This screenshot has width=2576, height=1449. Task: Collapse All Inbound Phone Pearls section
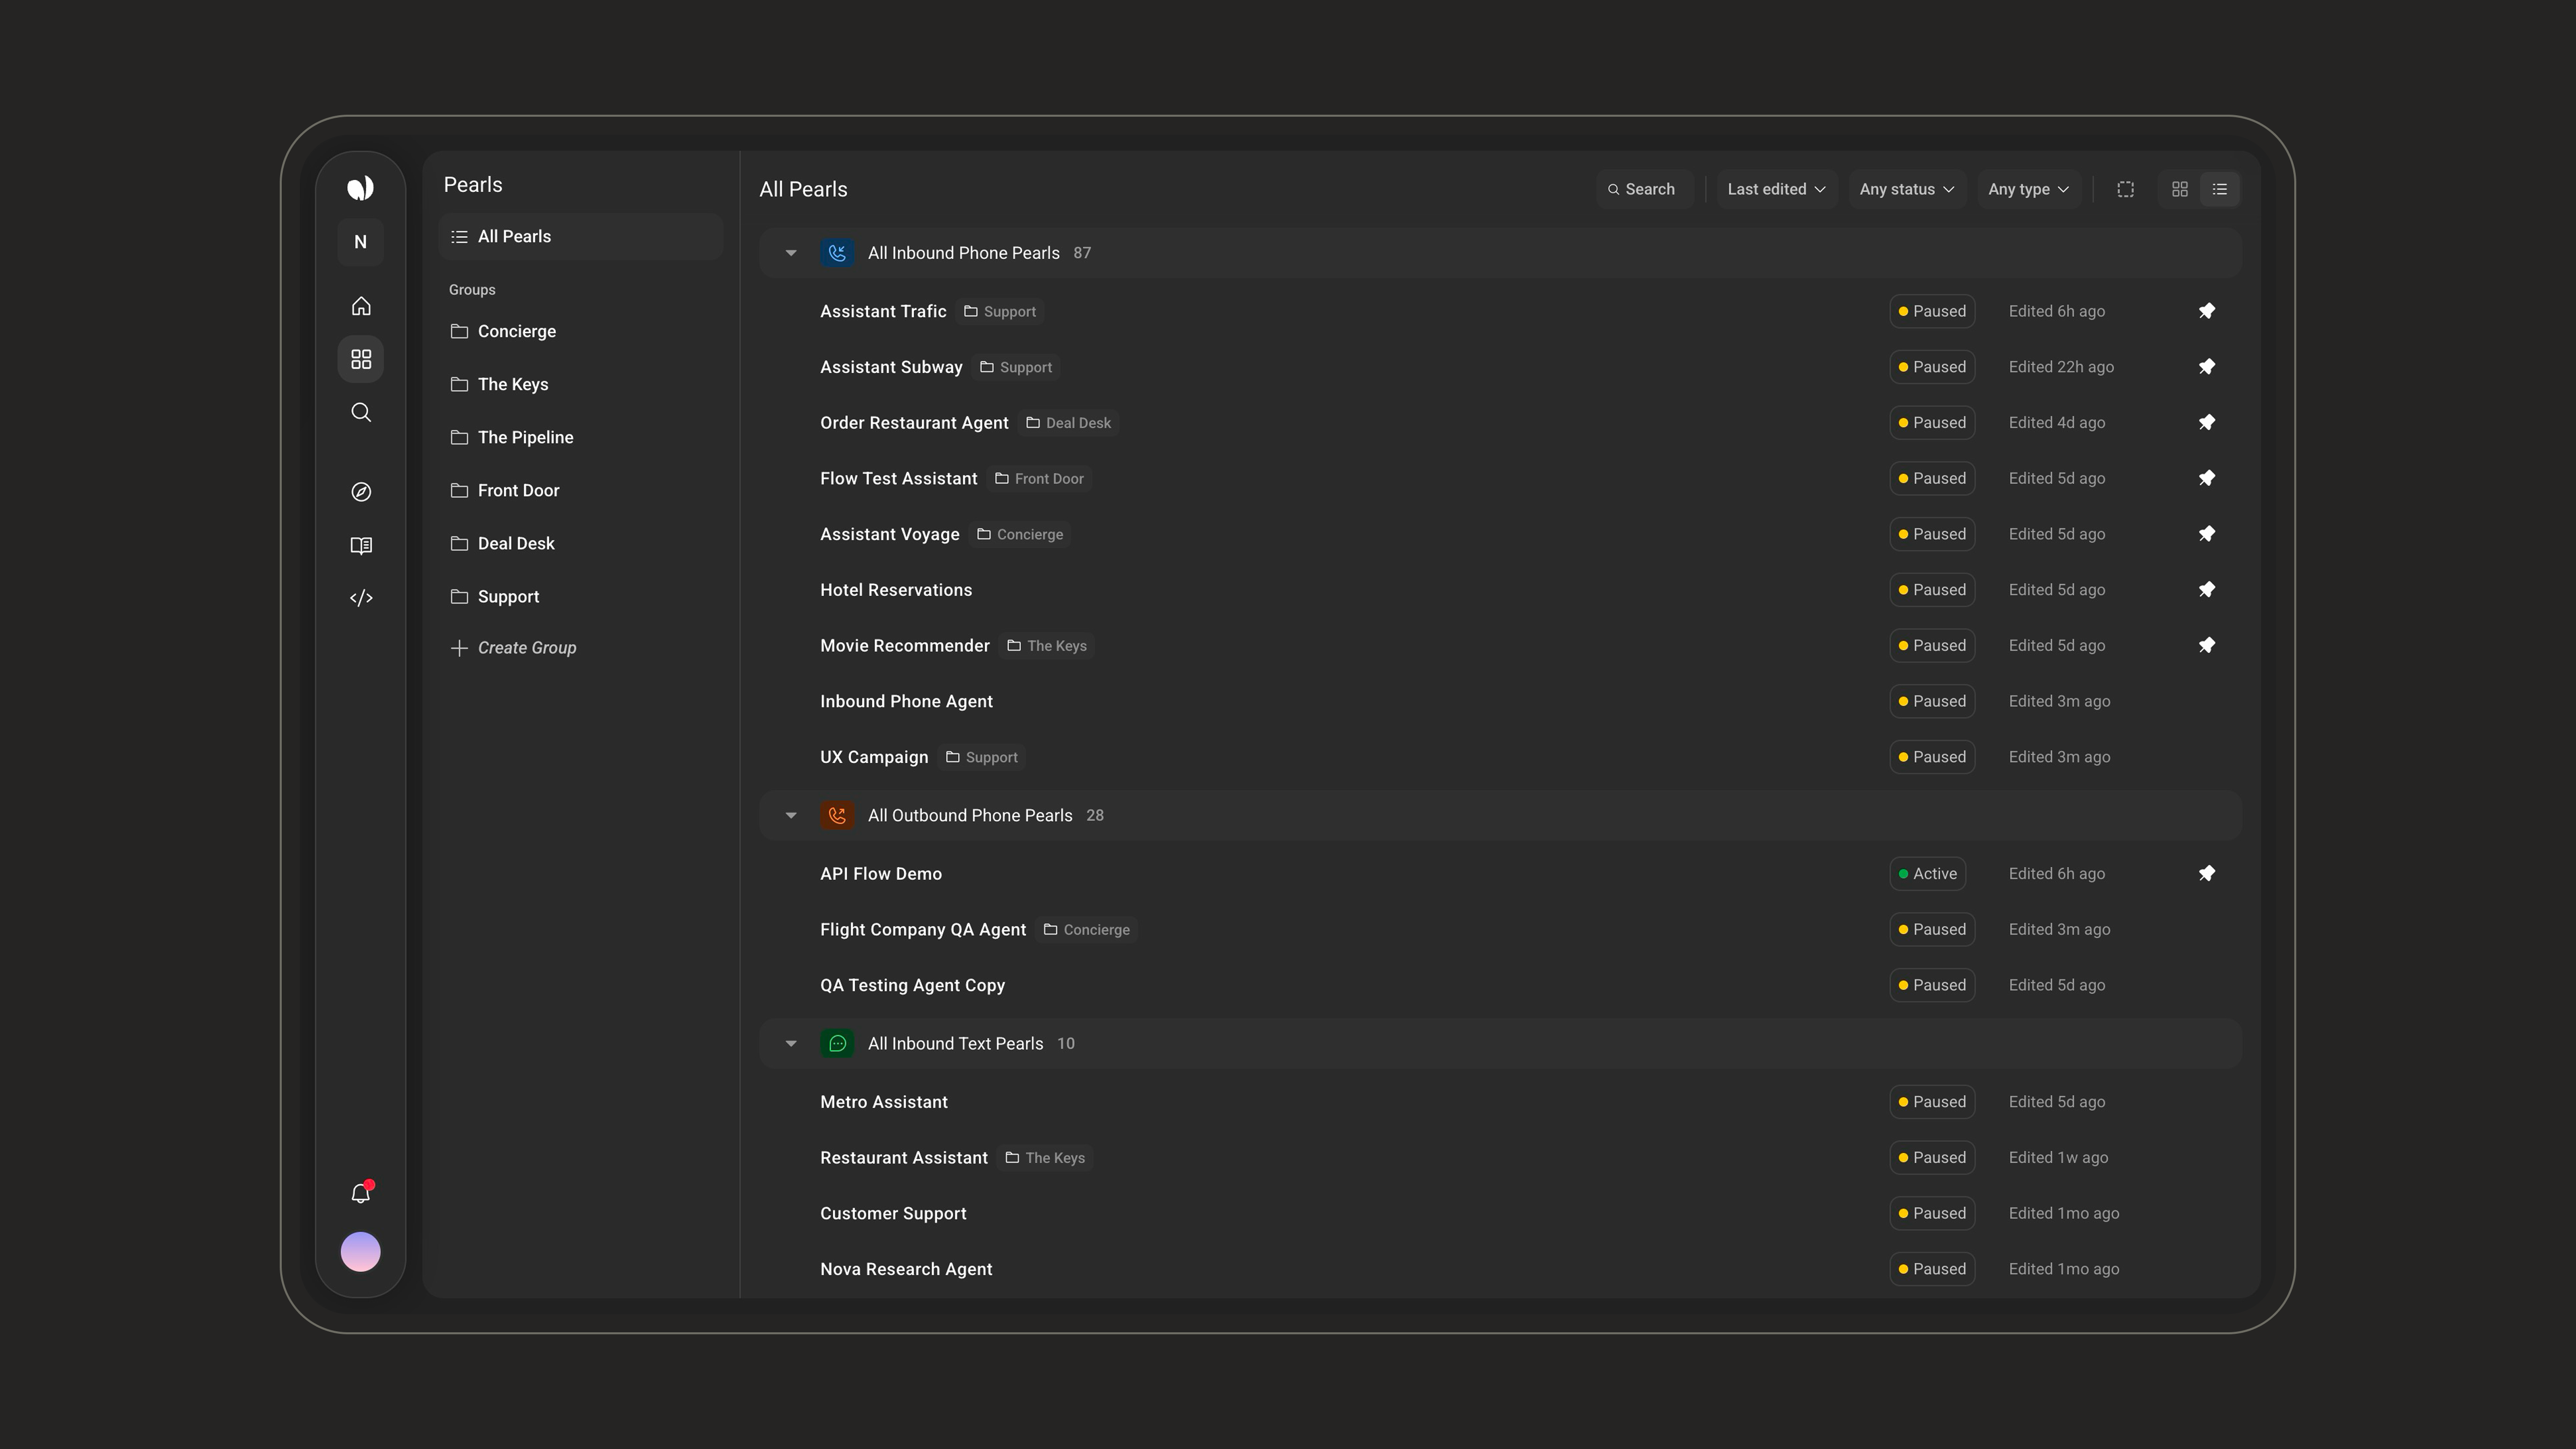click(x=791, y=253)
